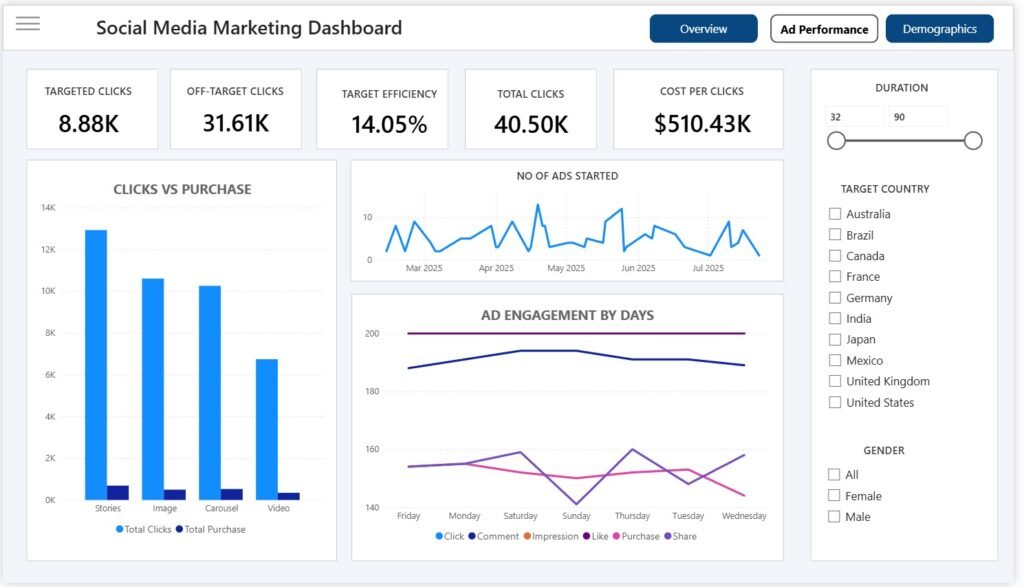This screenshot has height=587, width=1024.
Task: Click the Ad Performance button
Action: pos(824,29)
